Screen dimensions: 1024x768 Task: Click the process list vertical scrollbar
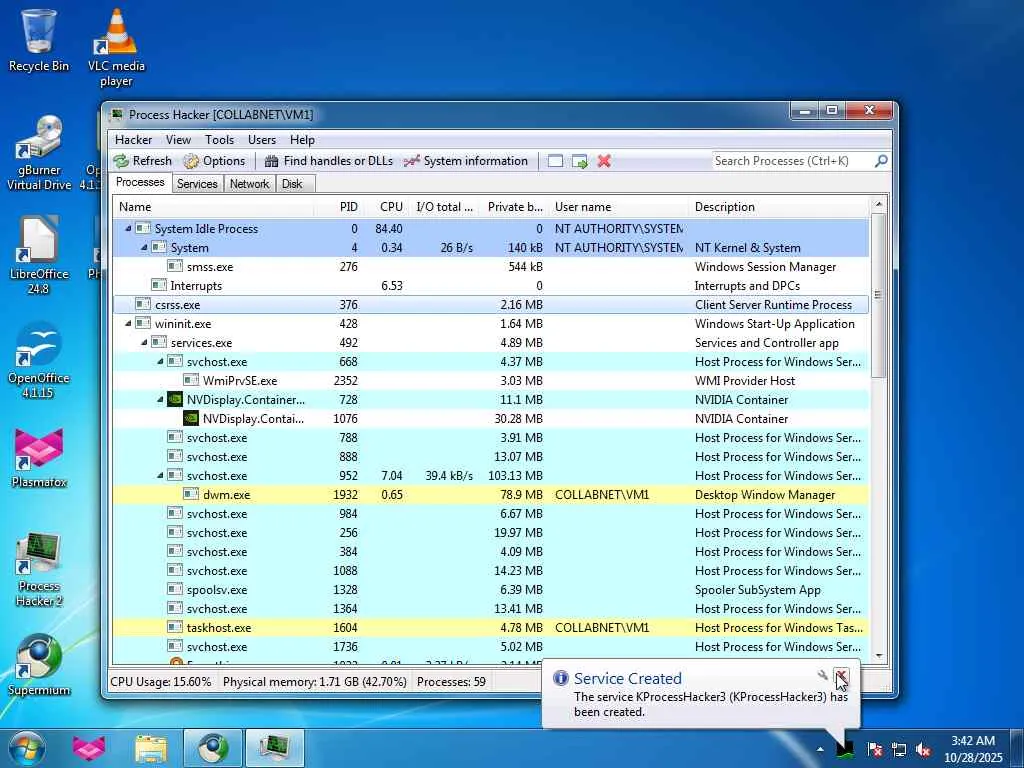(878, 295)
